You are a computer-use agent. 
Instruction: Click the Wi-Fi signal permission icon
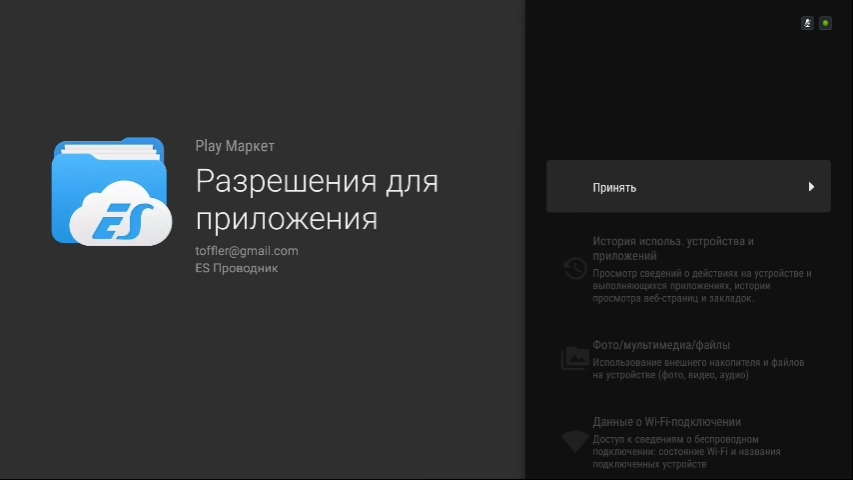pos(574,441)
